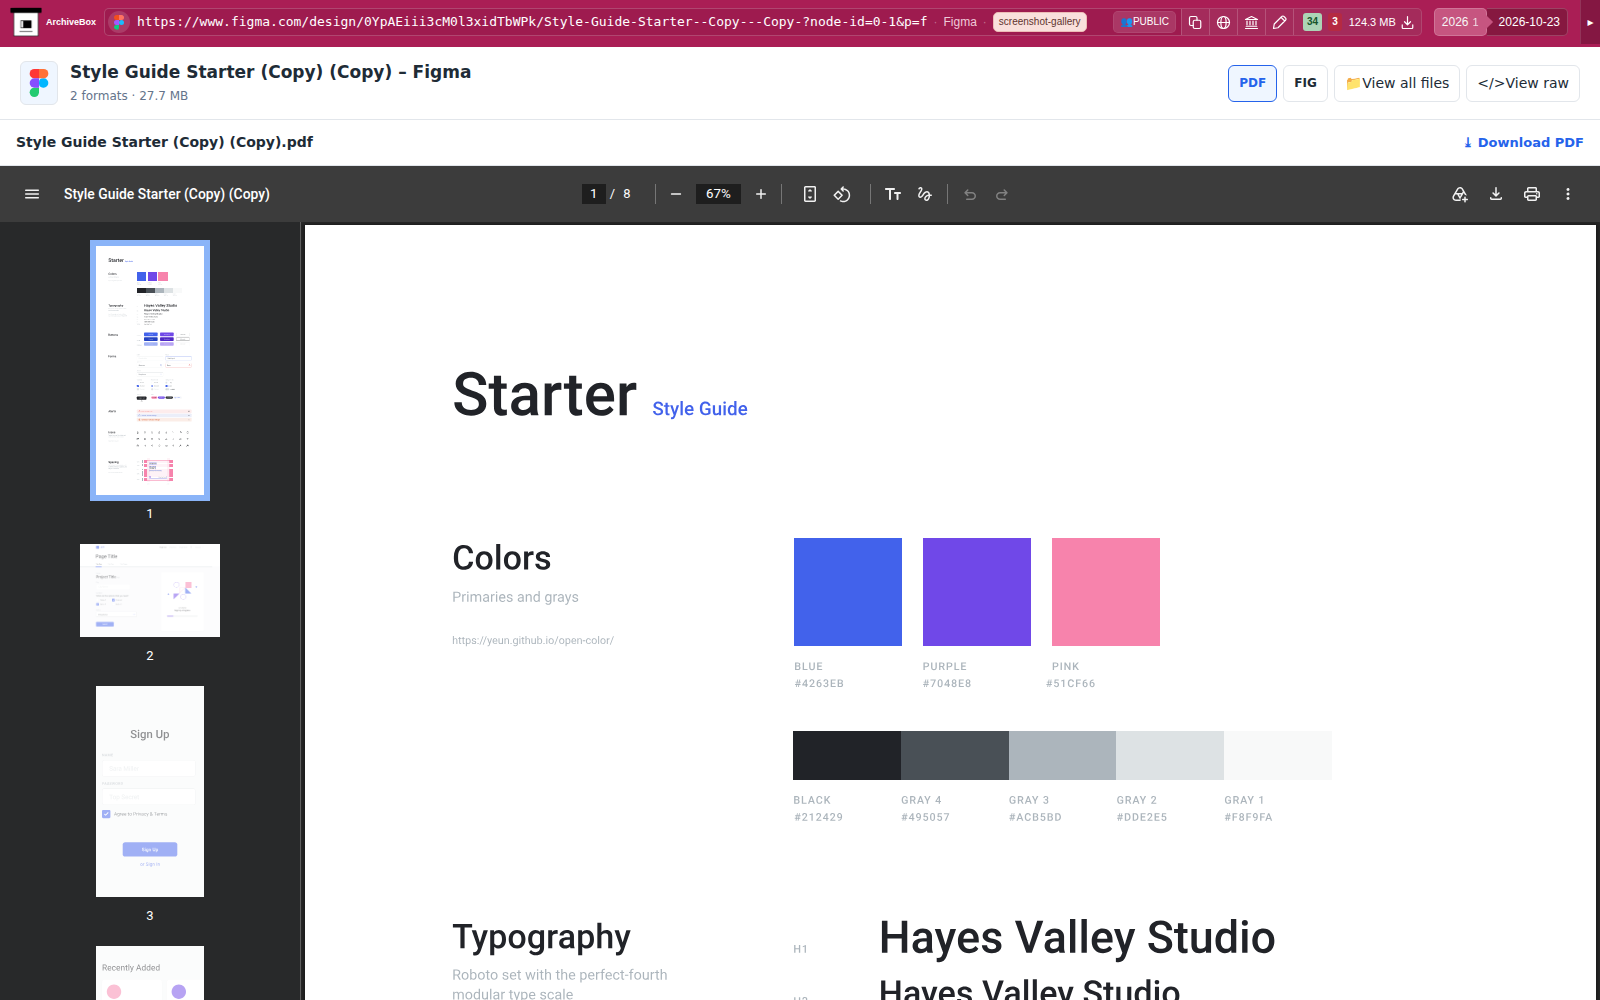Switch to the FIG format tab
Viewport: 1600px width, 1000px height.
[x=1305, y=83]
